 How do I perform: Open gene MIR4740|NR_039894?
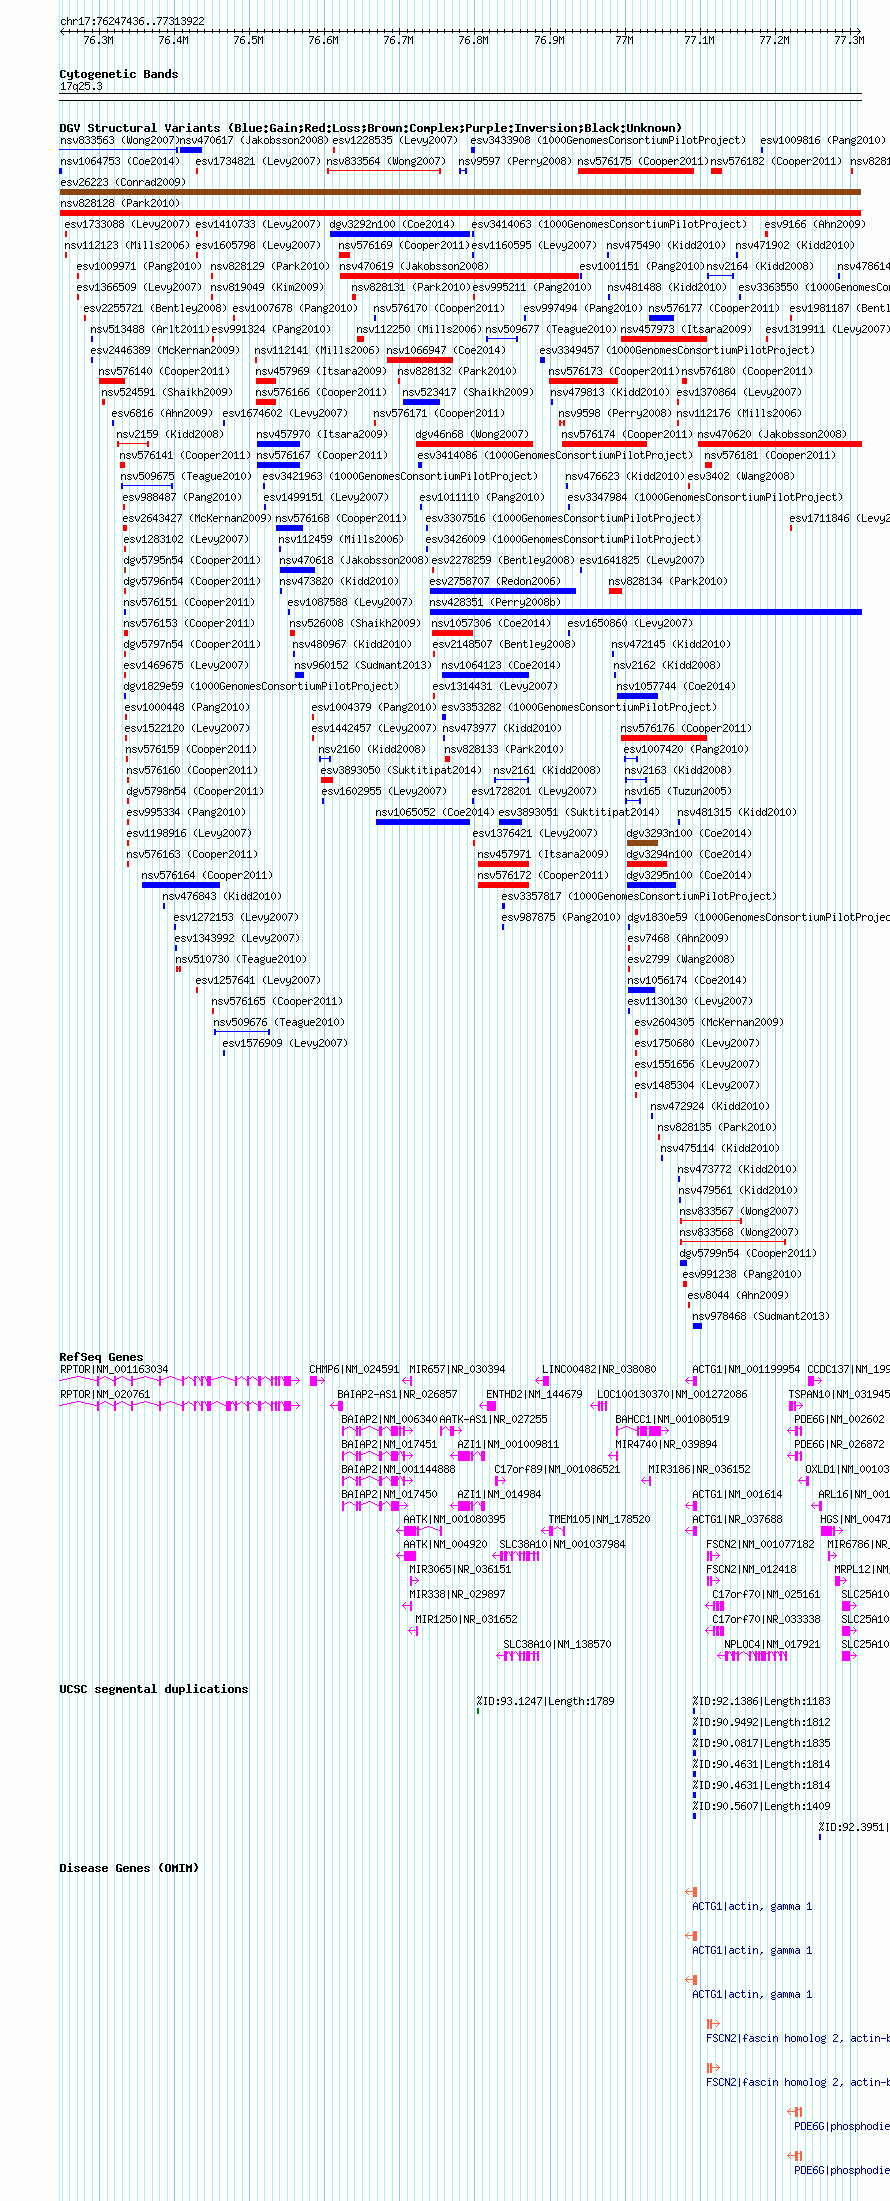click(666, 1444)
